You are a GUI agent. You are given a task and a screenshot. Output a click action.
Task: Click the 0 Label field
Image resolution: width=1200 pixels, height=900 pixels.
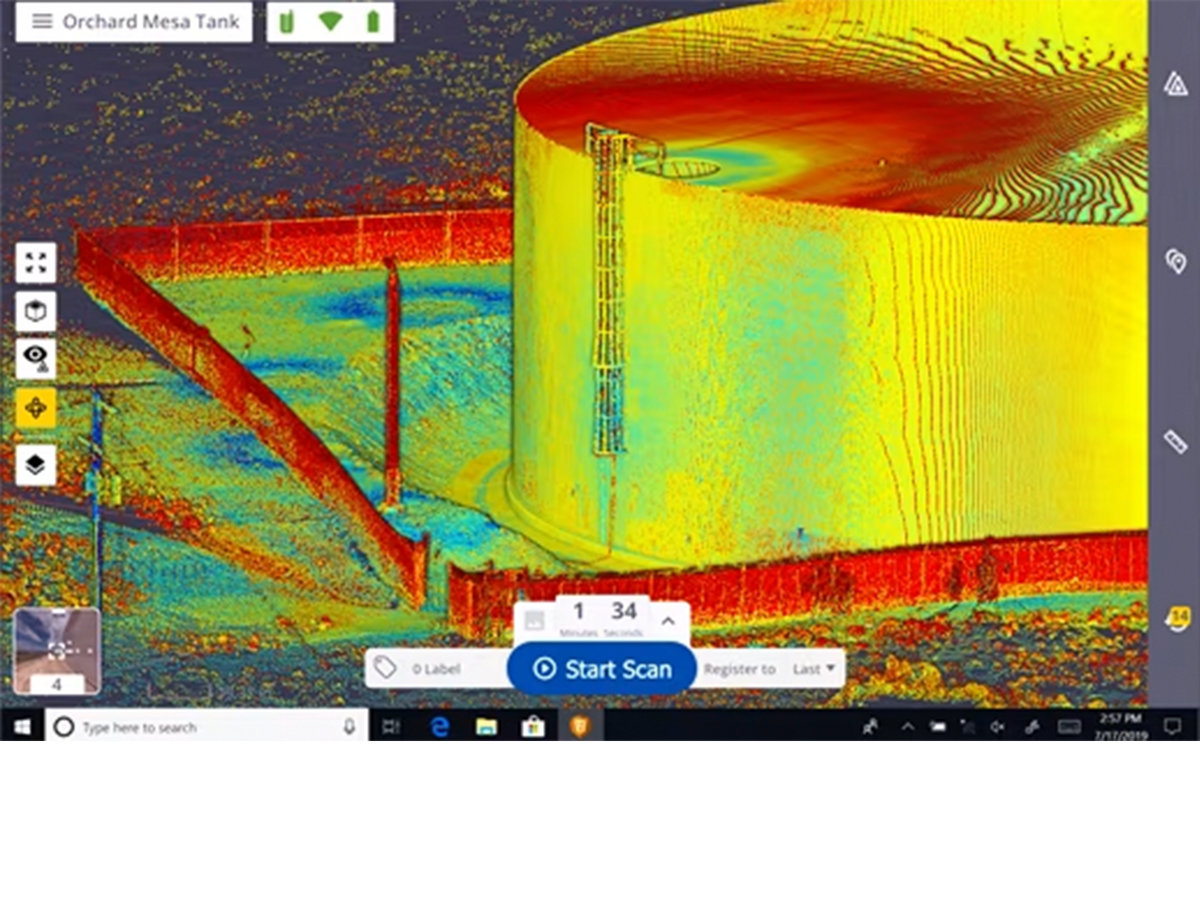[x=436, y=668]
